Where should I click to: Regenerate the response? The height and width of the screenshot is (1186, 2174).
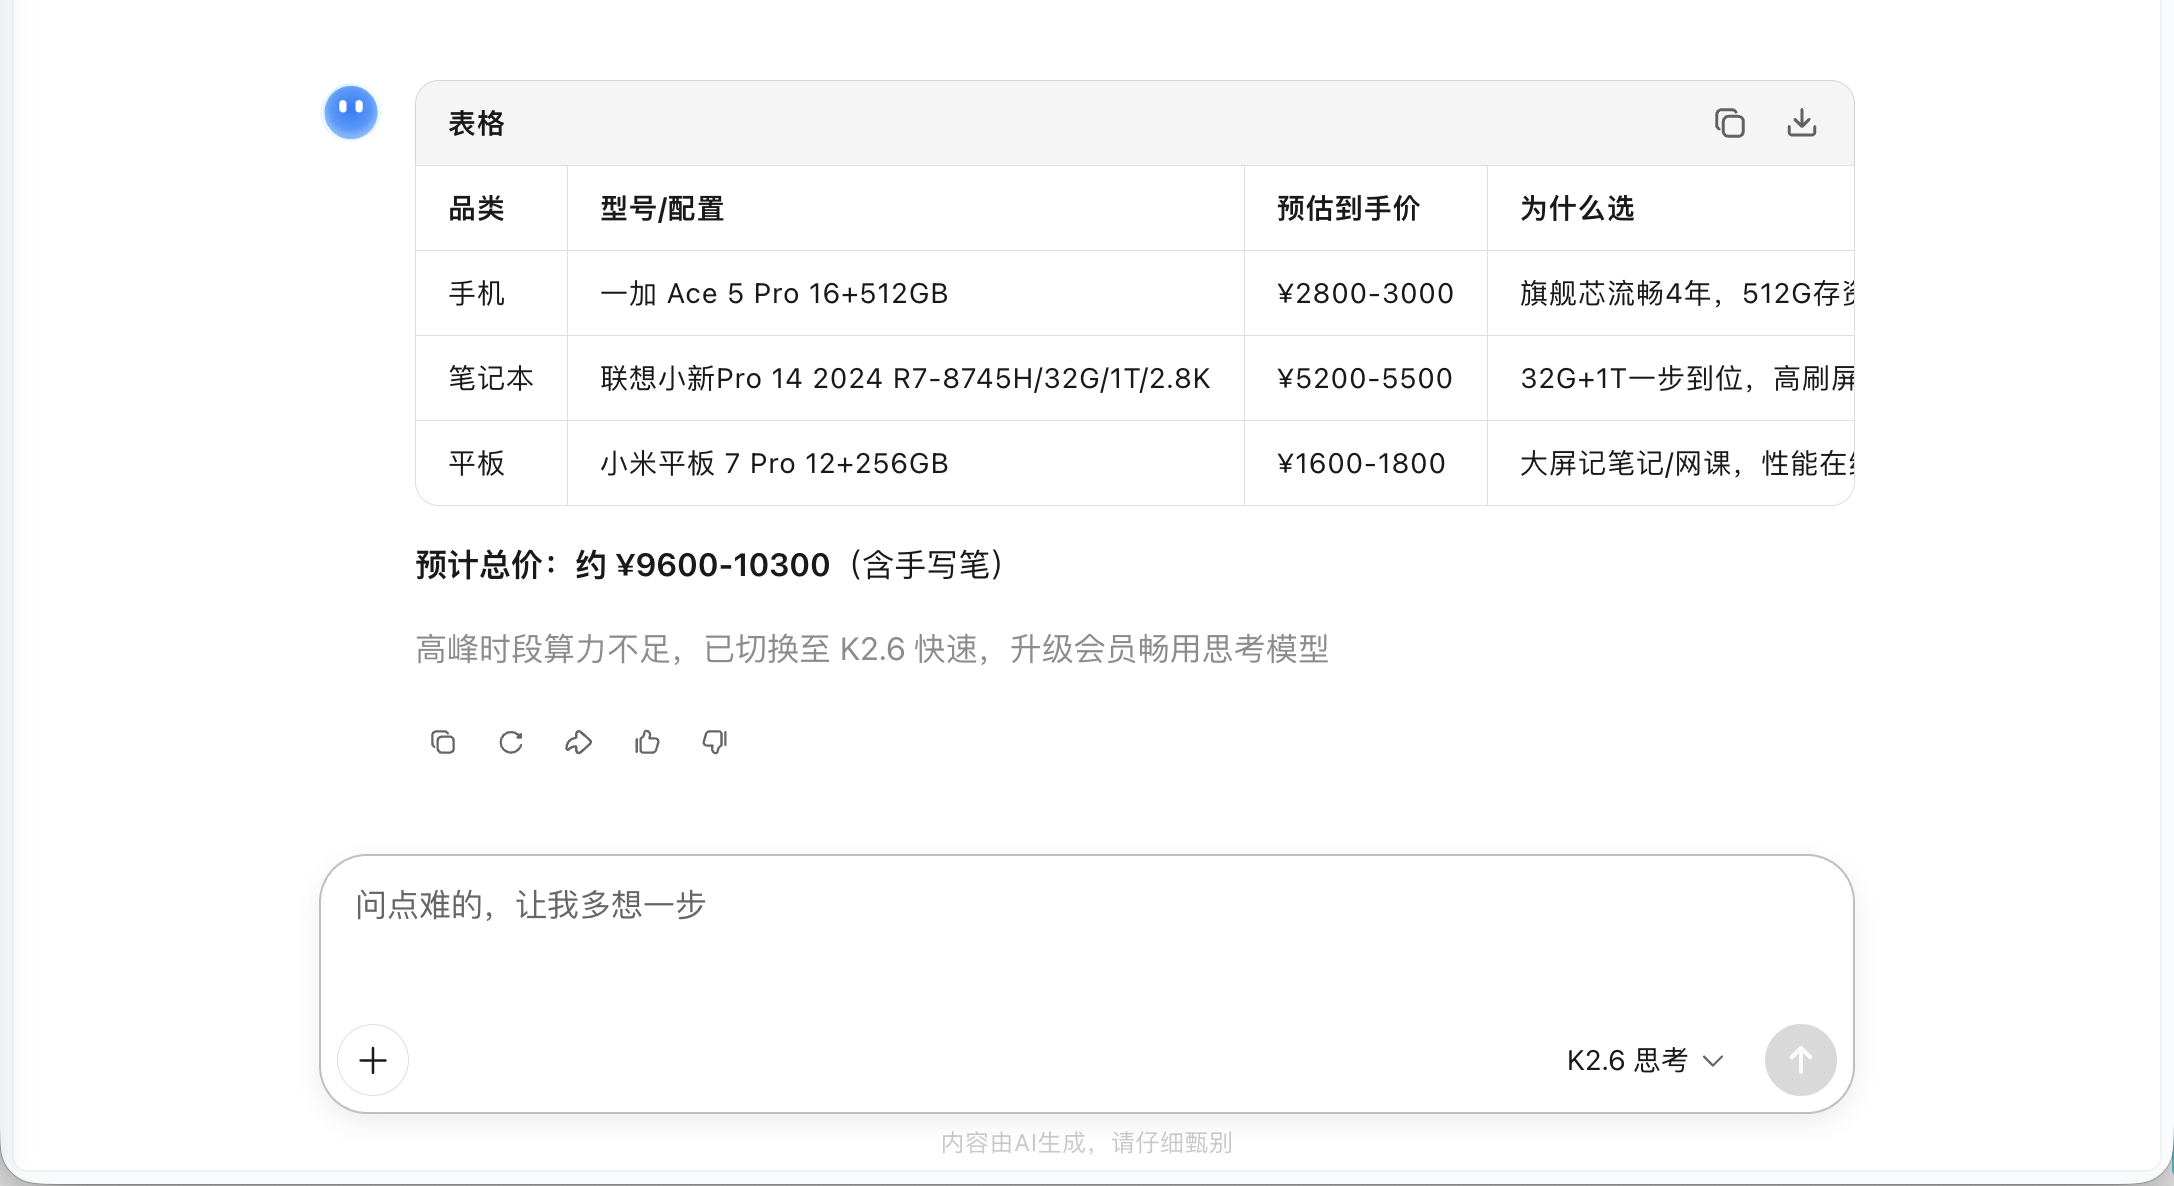(511, 742)
